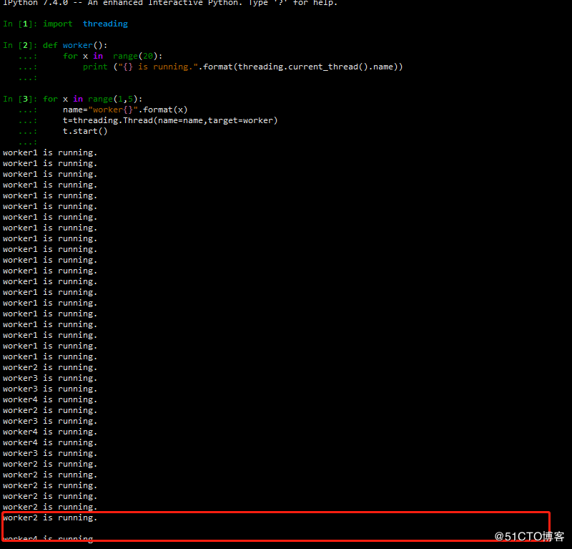This screenshot has width=572, height=549.
Task: Click 'worker2 is running.' inside the red box
Action: [50, 518]
